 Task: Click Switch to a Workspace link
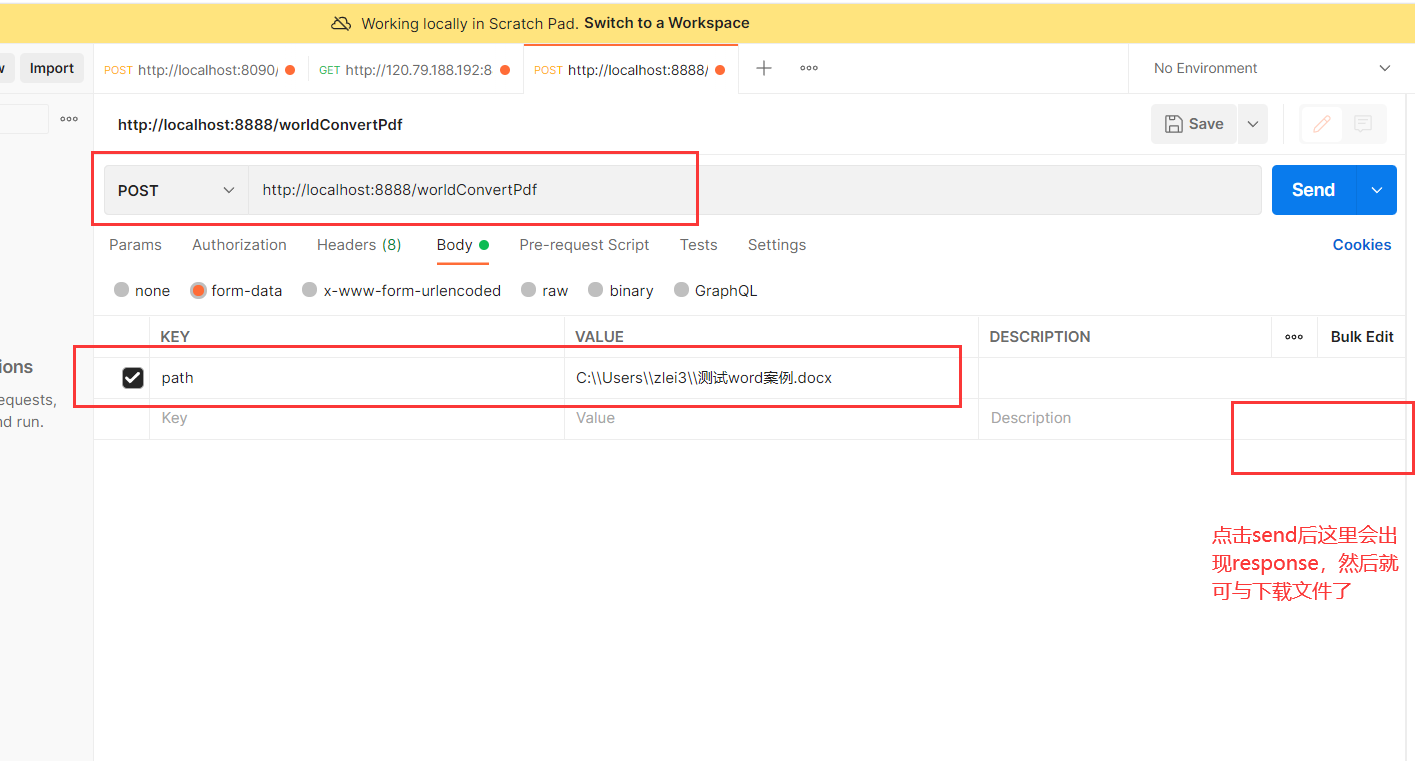pyautogui.click(x=667, y=23)
